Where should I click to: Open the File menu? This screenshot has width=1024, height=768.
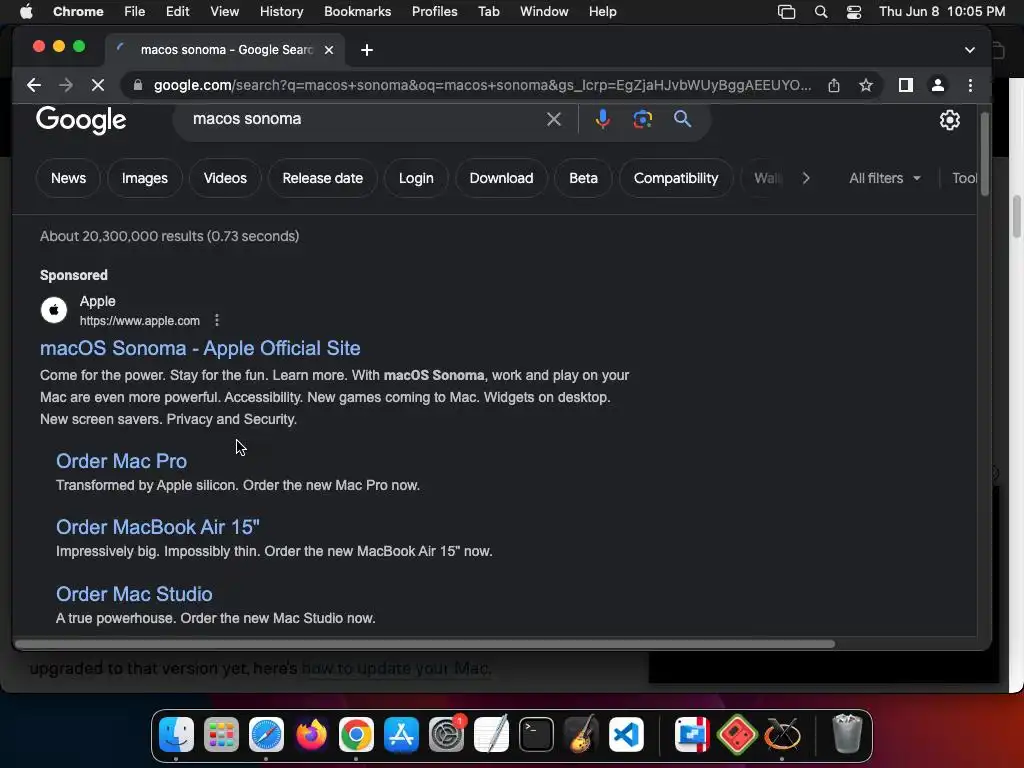(x=135, y=12)
